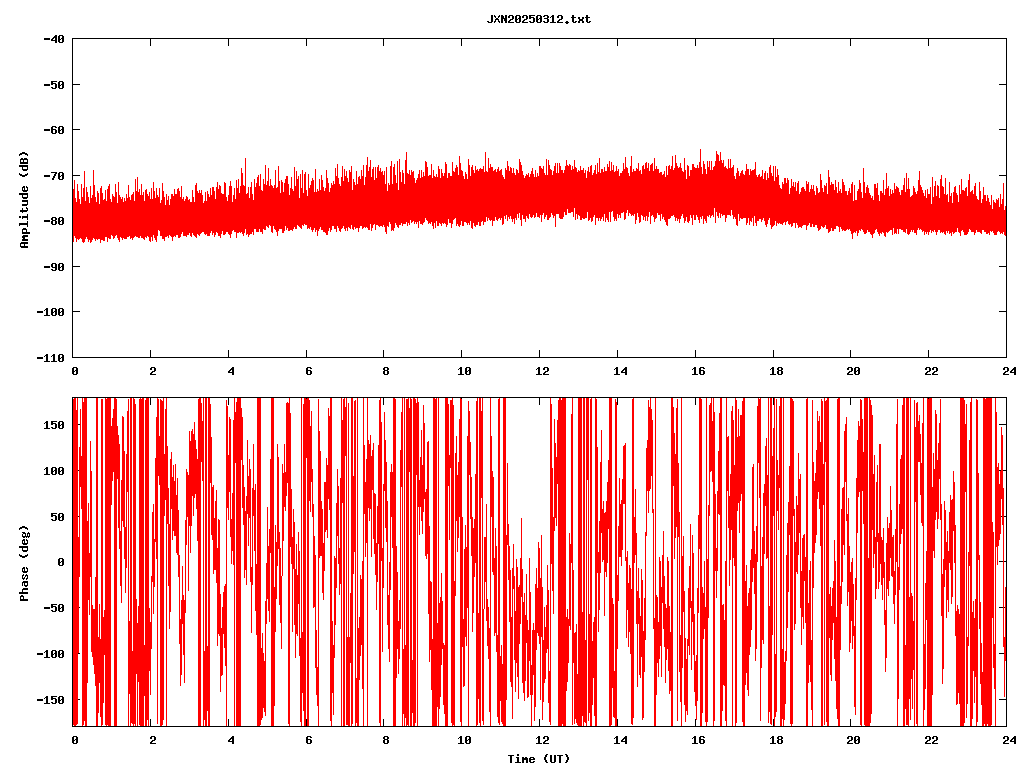Click hour 16 tick under Phase plot
Image resolution: width=1024 pixels, height=768 pixels.
click(697, 741)
